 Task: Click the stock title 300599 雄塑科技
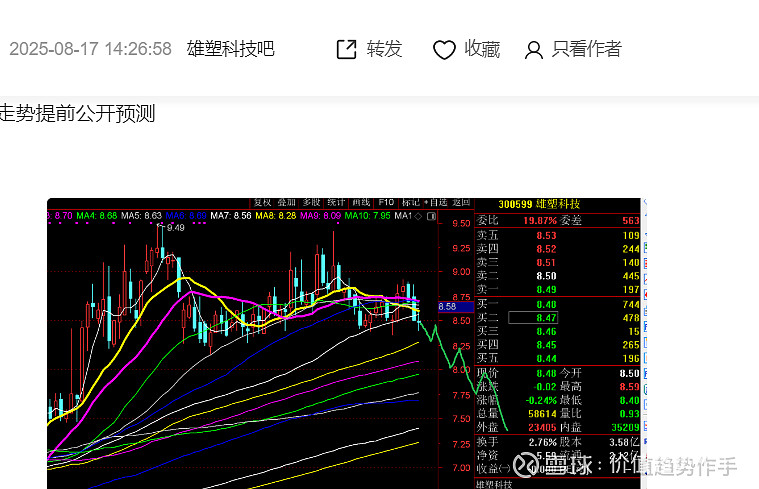tap(539, 204)
